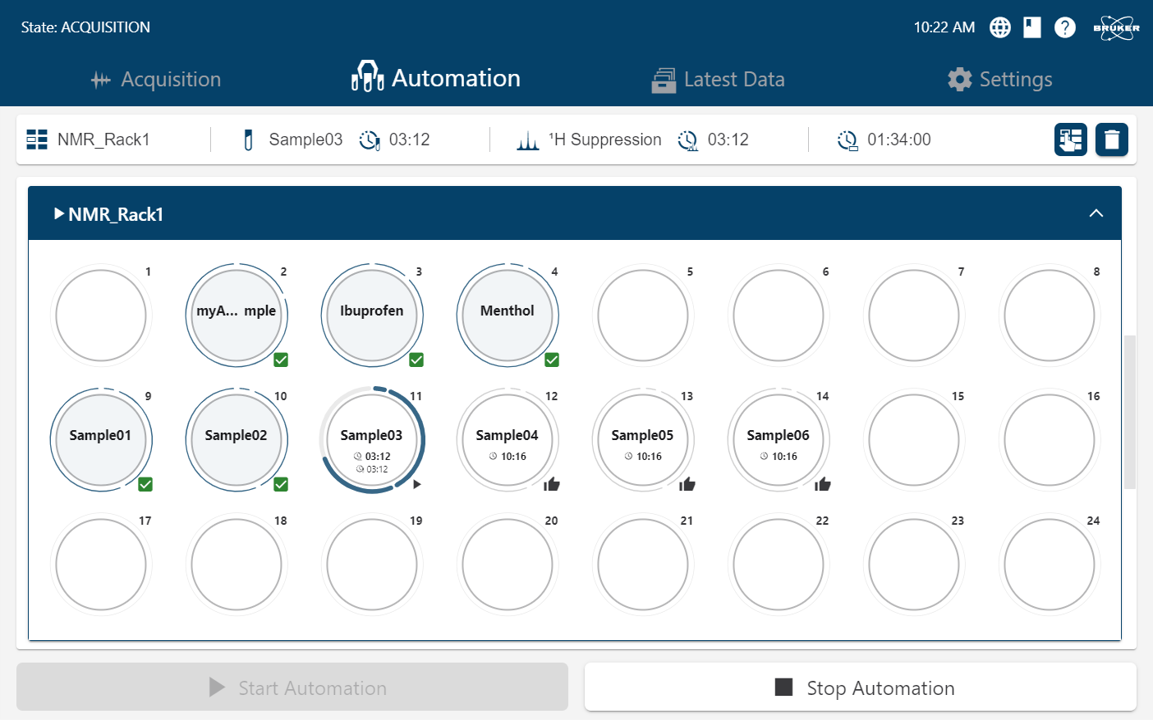Click the Bruker logo icon
1153x720 pixels.
point(1115,28)
